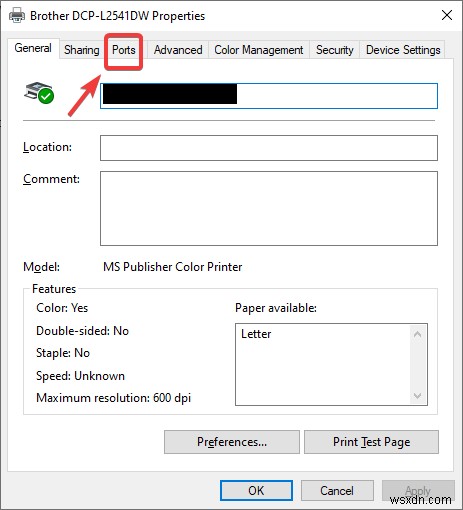Open the Sharing tab
This screenshot has width=463, height=510.
click(x=82, y=50)
